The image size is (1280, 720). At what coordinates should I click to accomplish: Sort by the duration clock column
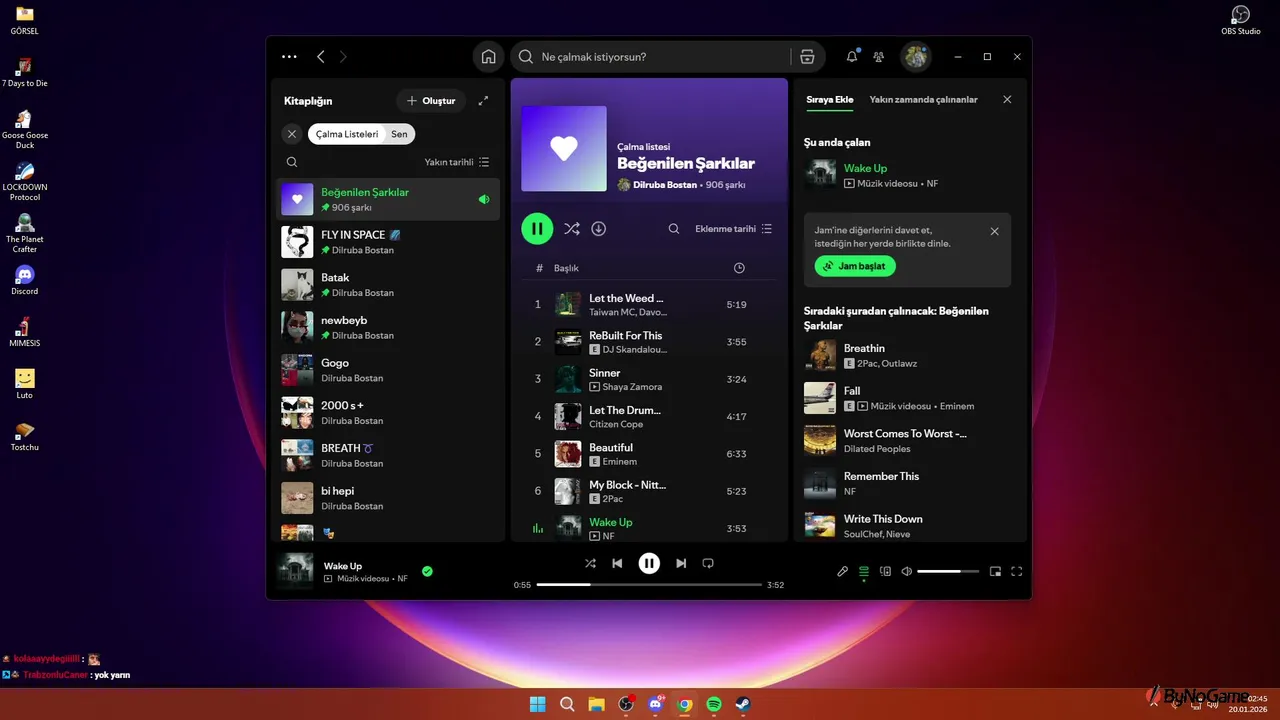[739, 268]
